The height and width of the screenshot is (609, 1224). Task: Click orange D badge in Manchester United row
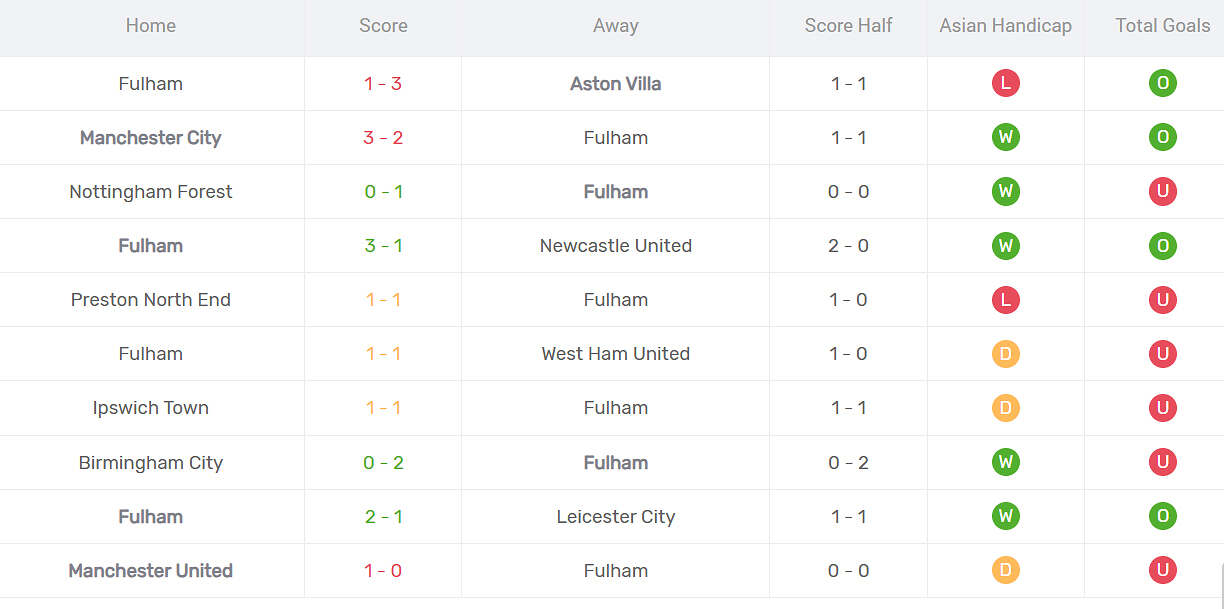[x=1005, y=570]
